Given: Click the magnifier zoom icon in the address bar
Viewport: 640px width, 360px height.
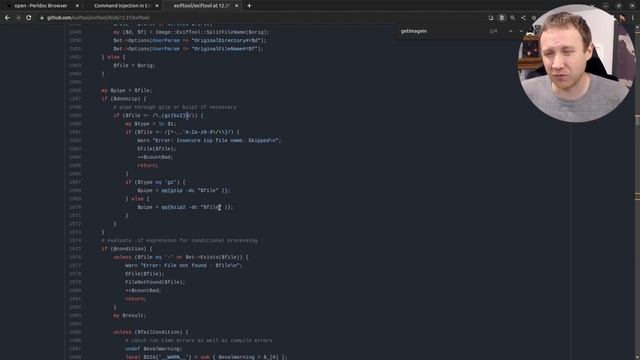Looking at the screenshot, I should (513, 18).
